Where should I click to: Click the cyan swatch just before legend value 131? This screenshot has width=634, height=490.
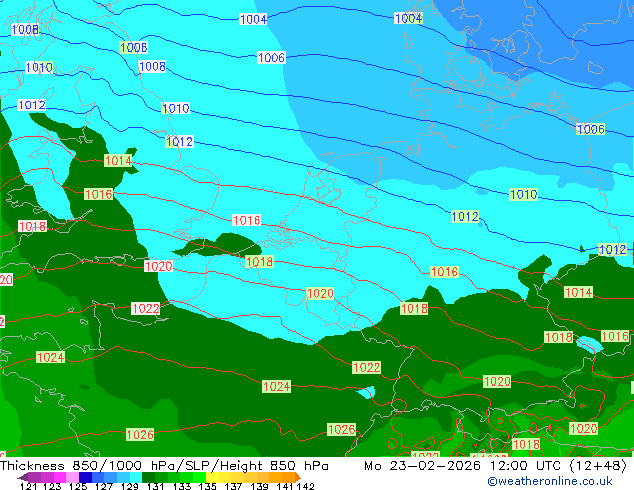(x=135, y=477)
